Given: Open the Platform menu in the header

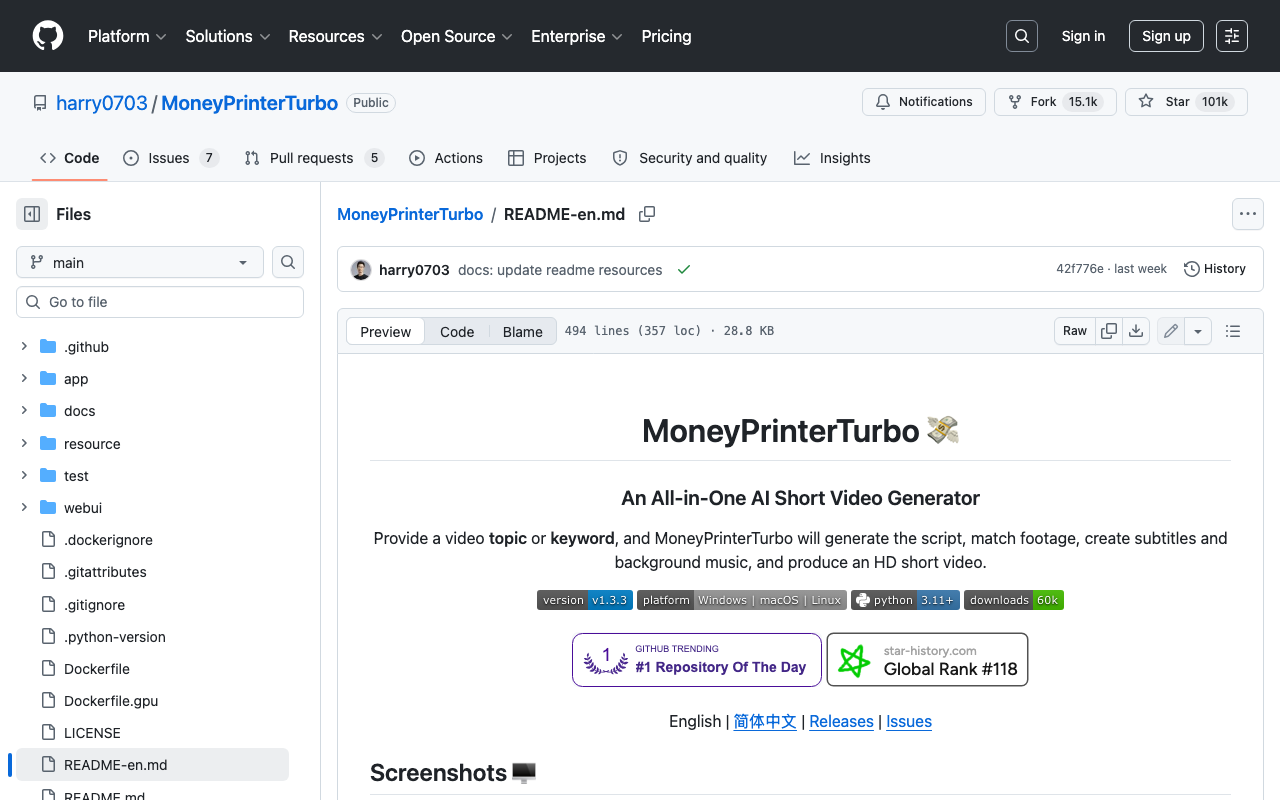Looking at the screenshot, I should click(x=127, y=36).
